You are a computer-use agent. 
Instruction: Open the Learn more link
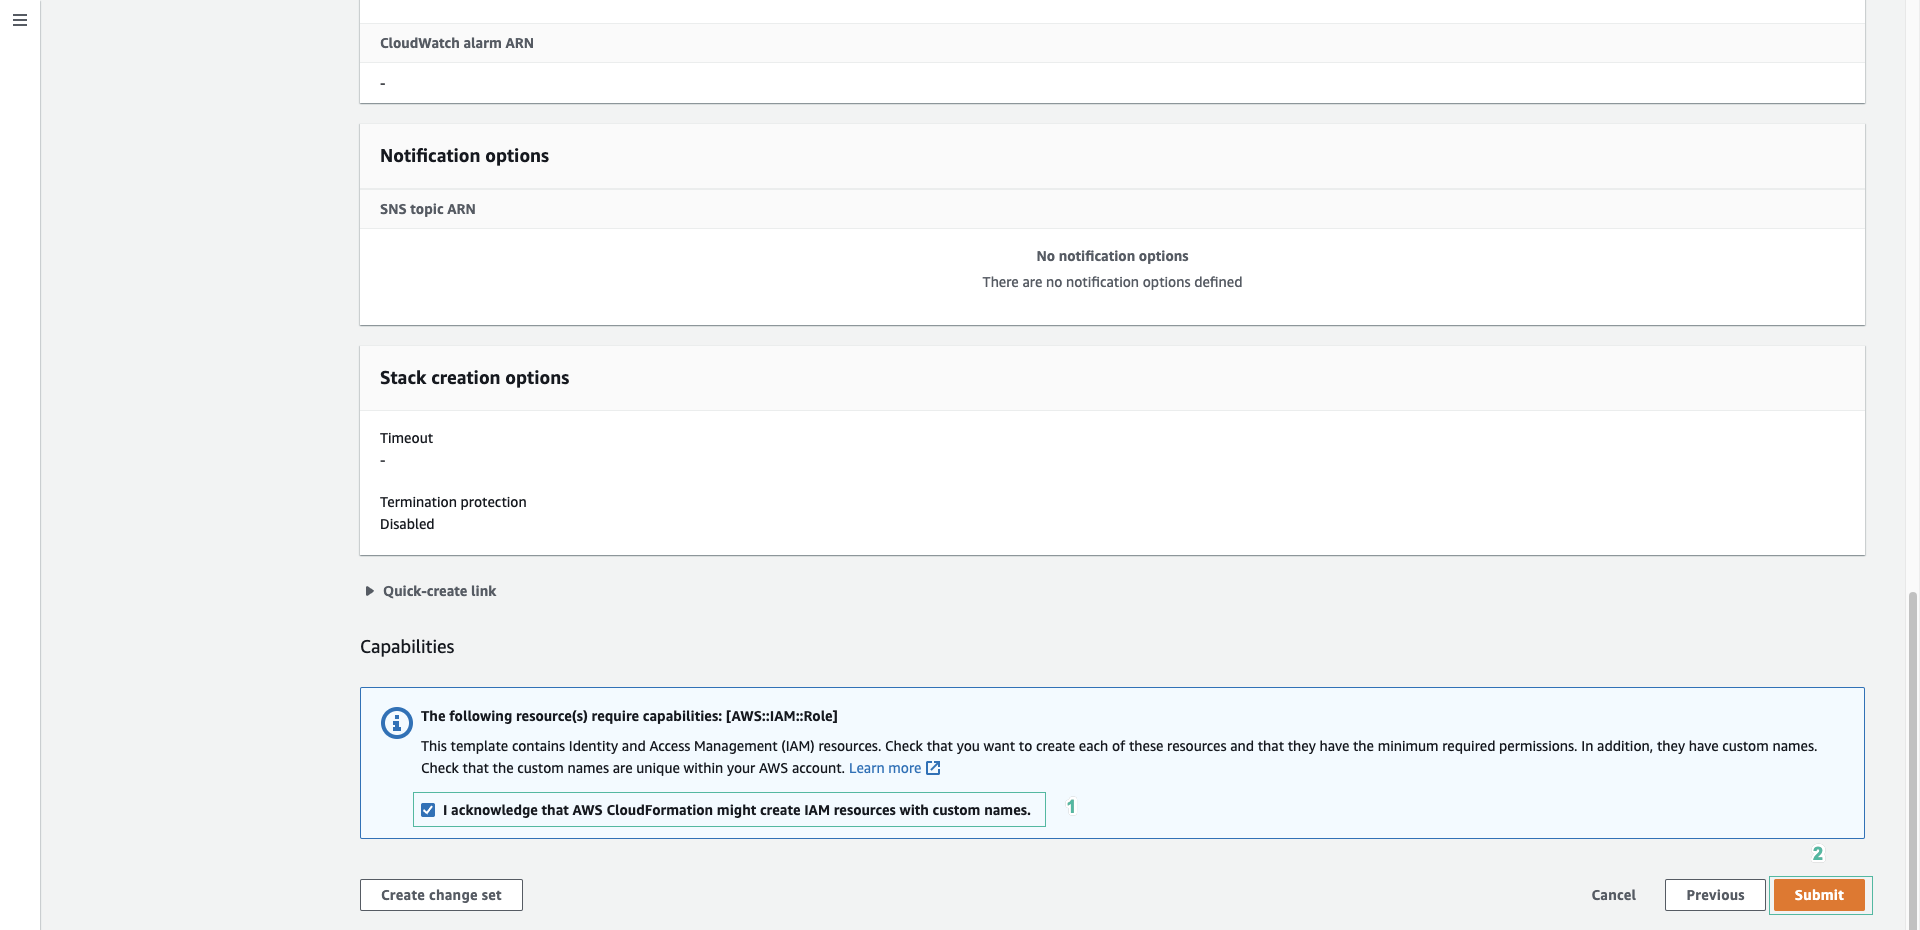[x=885, y=768]
